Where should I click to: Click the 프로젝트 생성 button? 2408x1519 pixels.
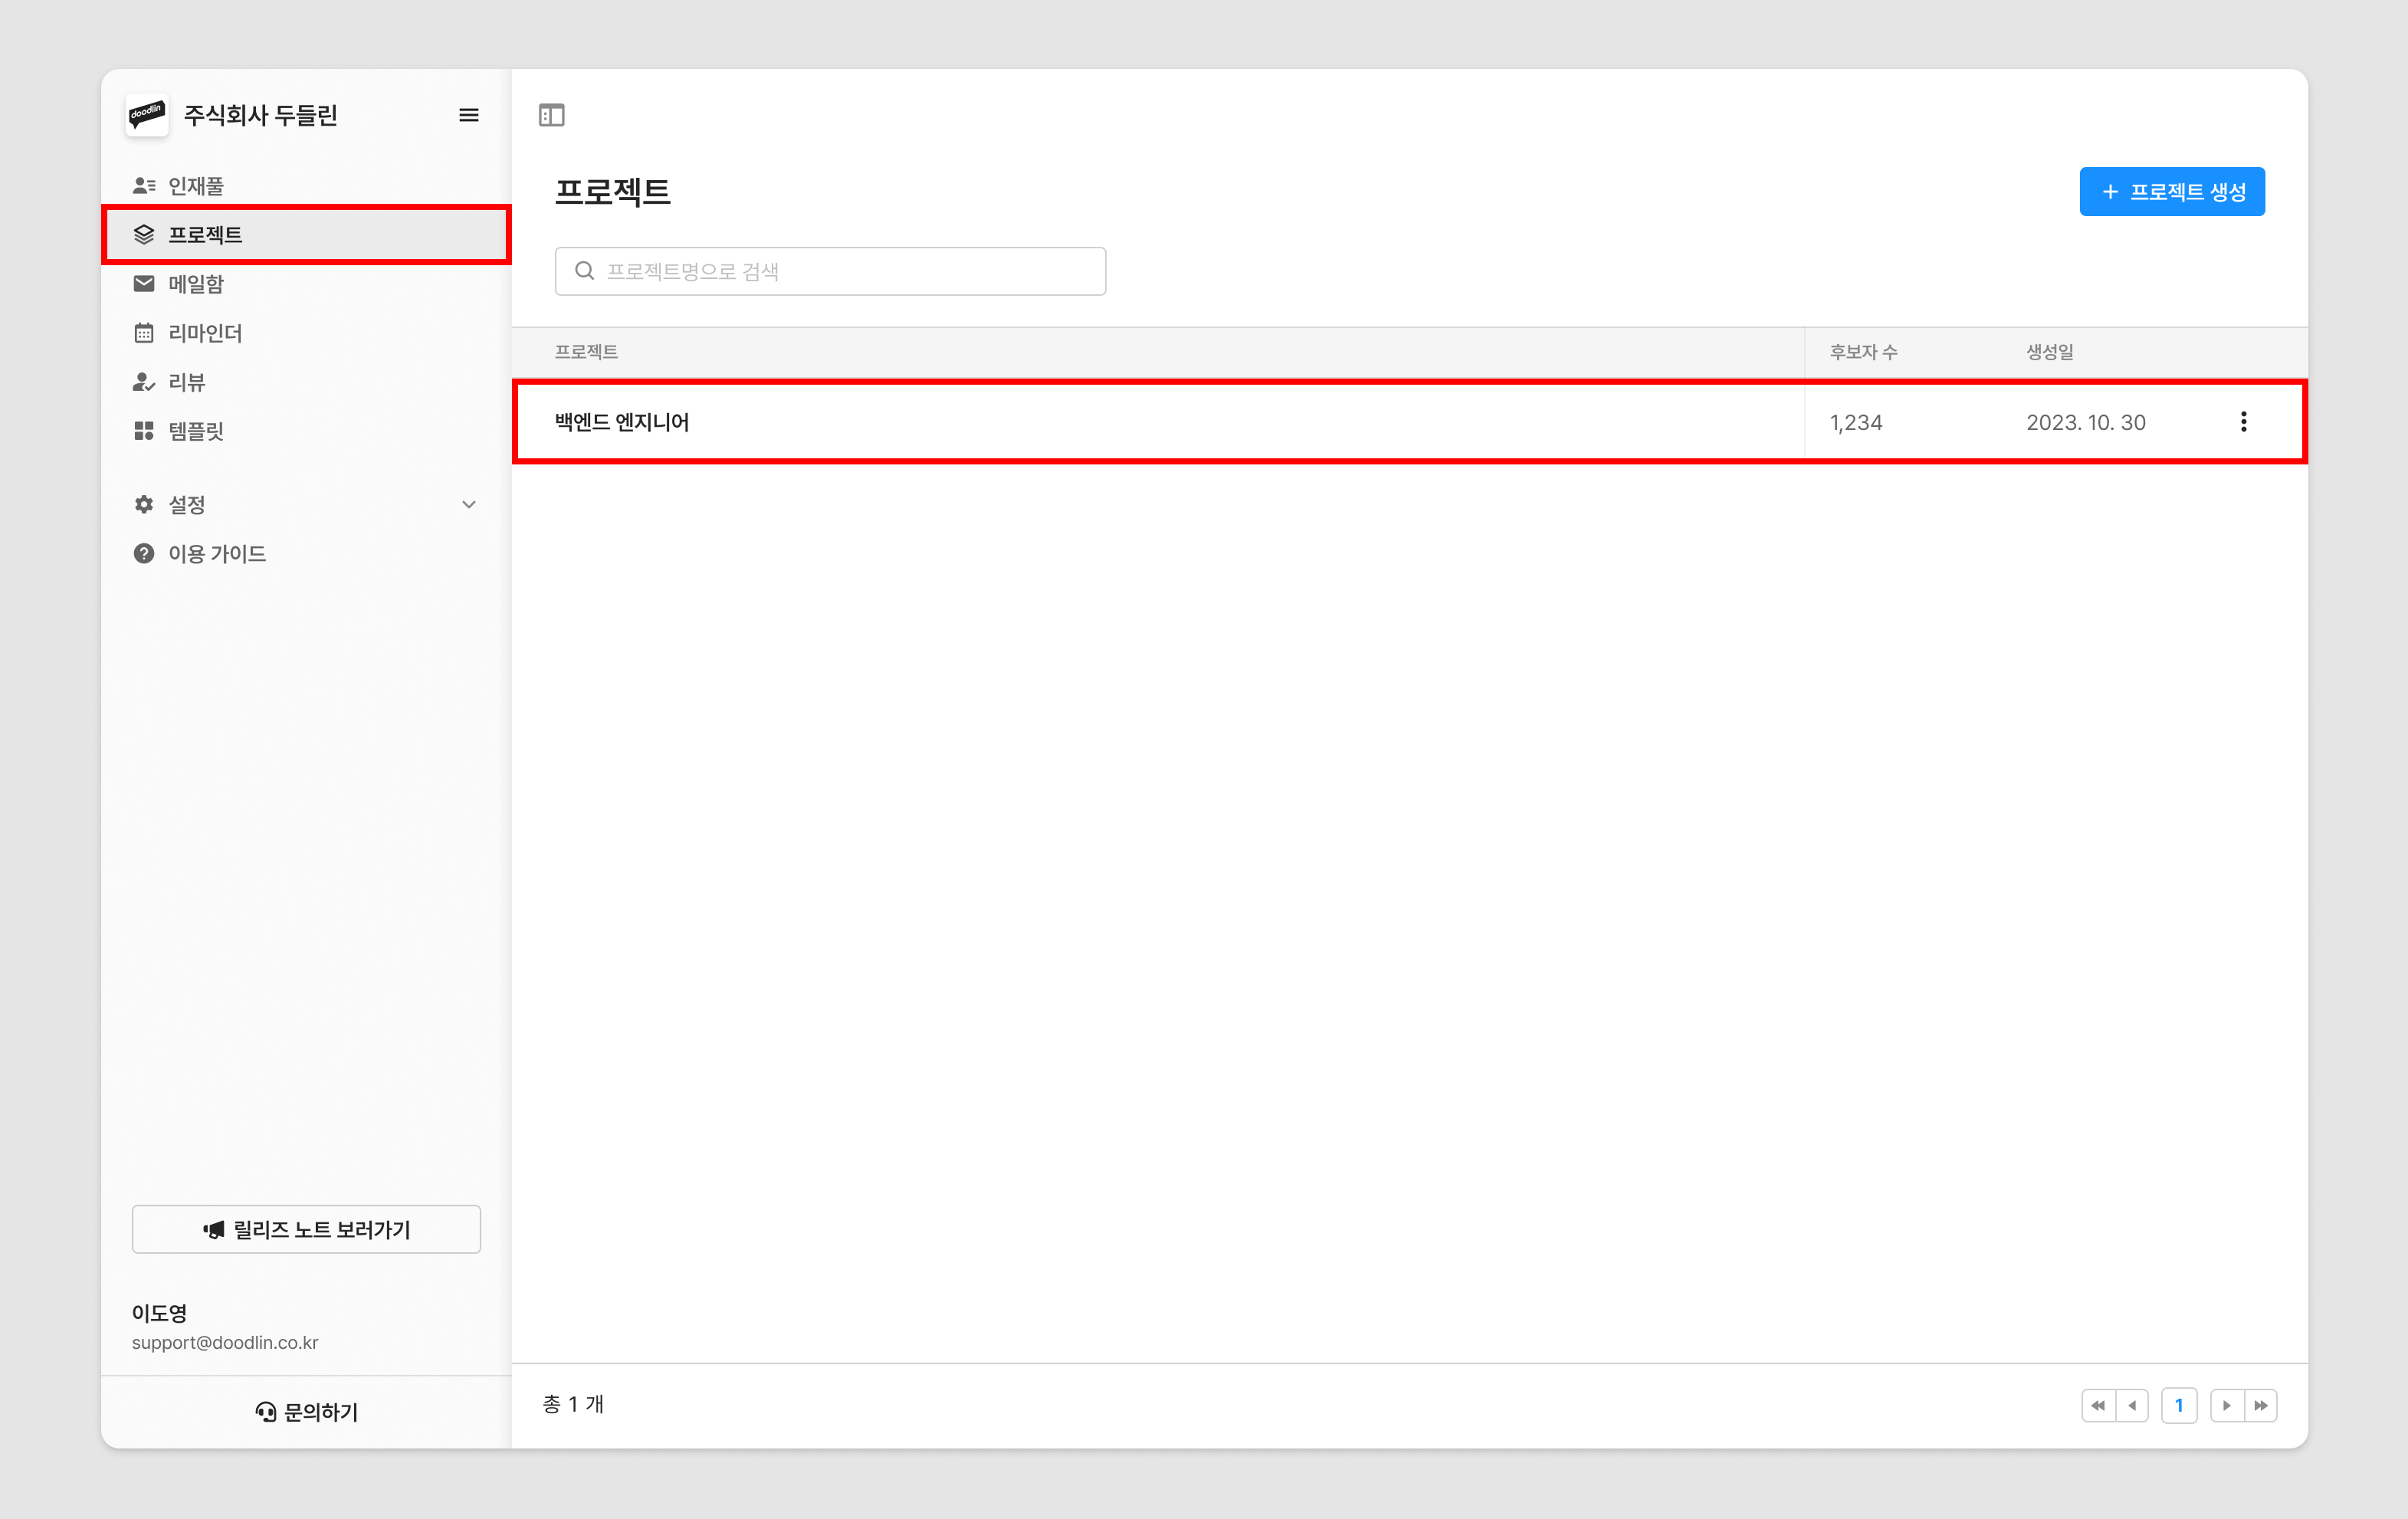tap(2171, 191)
